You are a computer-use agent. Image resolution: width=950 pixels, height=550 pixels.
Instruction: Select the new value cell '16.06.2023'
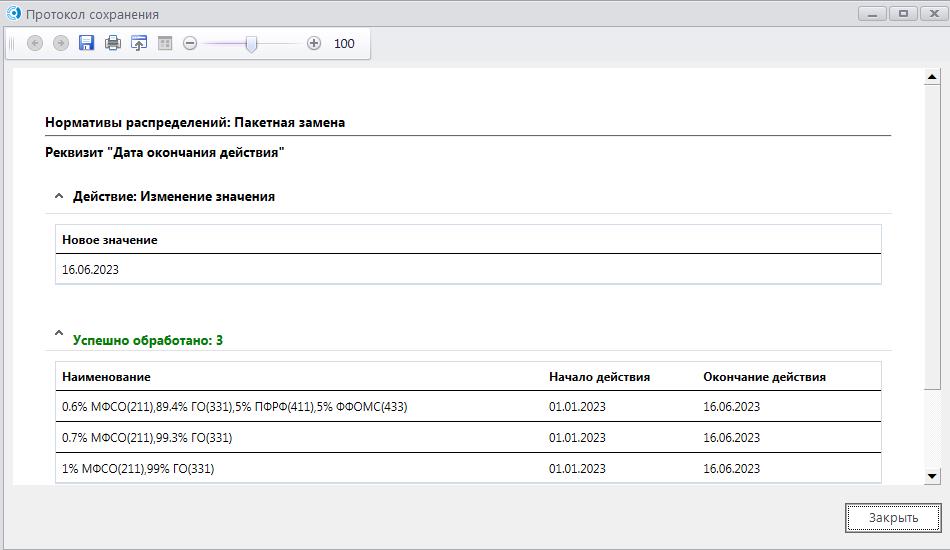[x=468, y=270]
